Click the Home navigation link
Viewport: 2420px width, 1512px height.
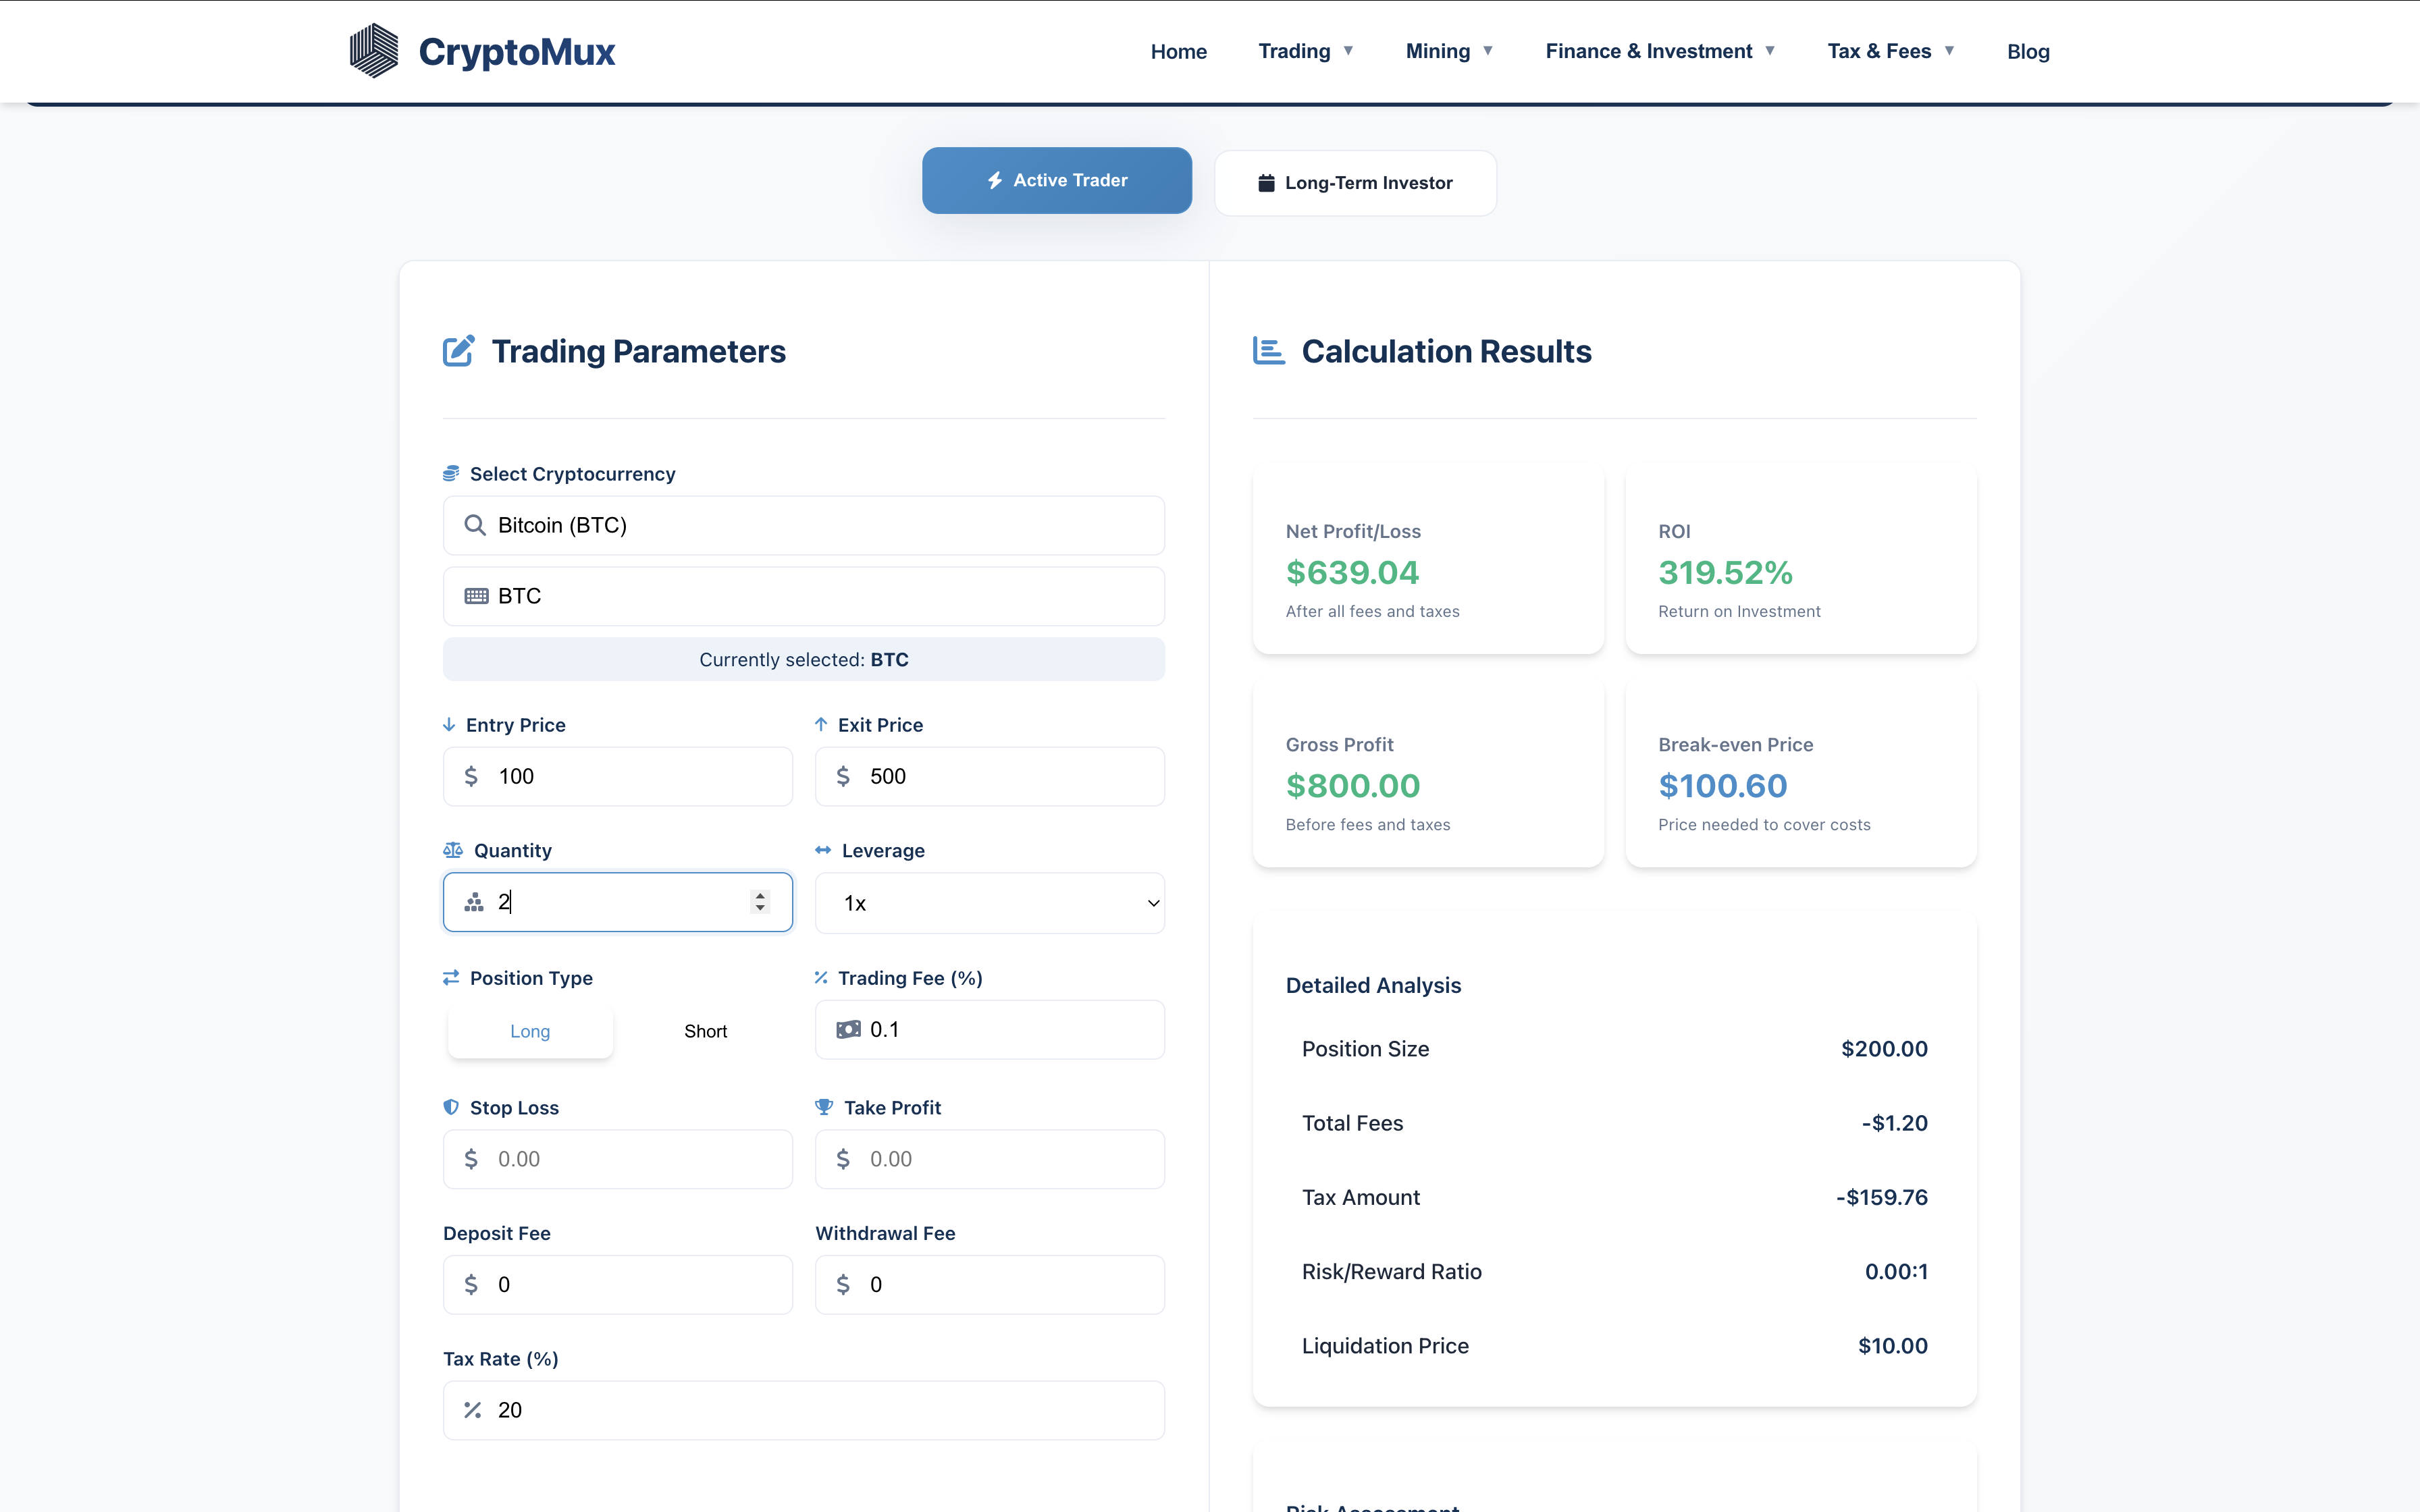tap(1178, 50)
